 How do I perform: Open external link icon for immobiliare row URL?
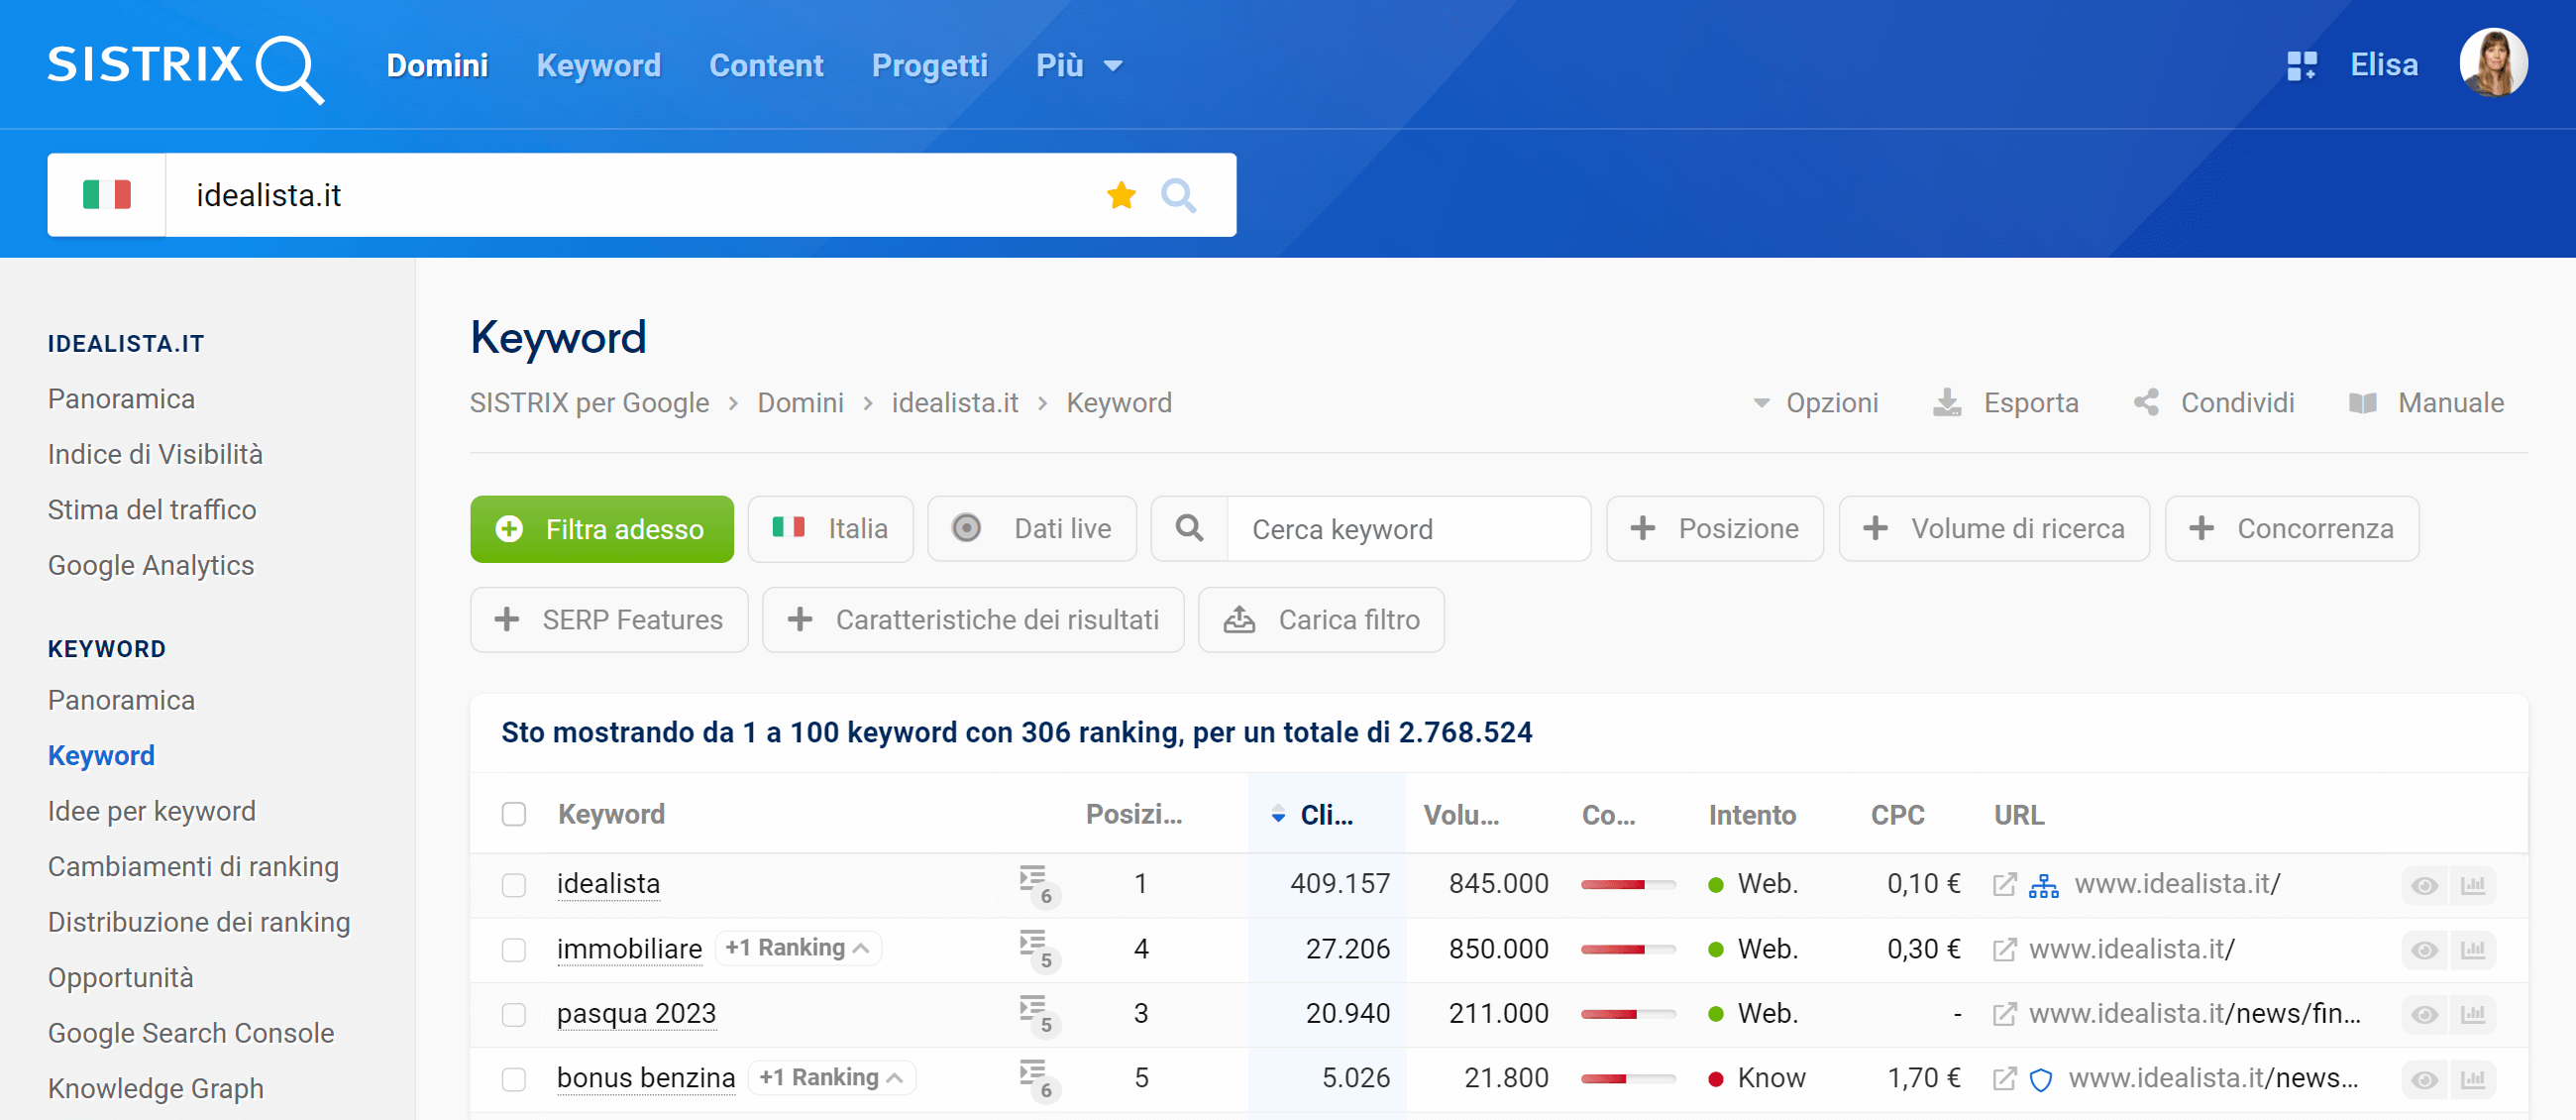[2004, 949]
